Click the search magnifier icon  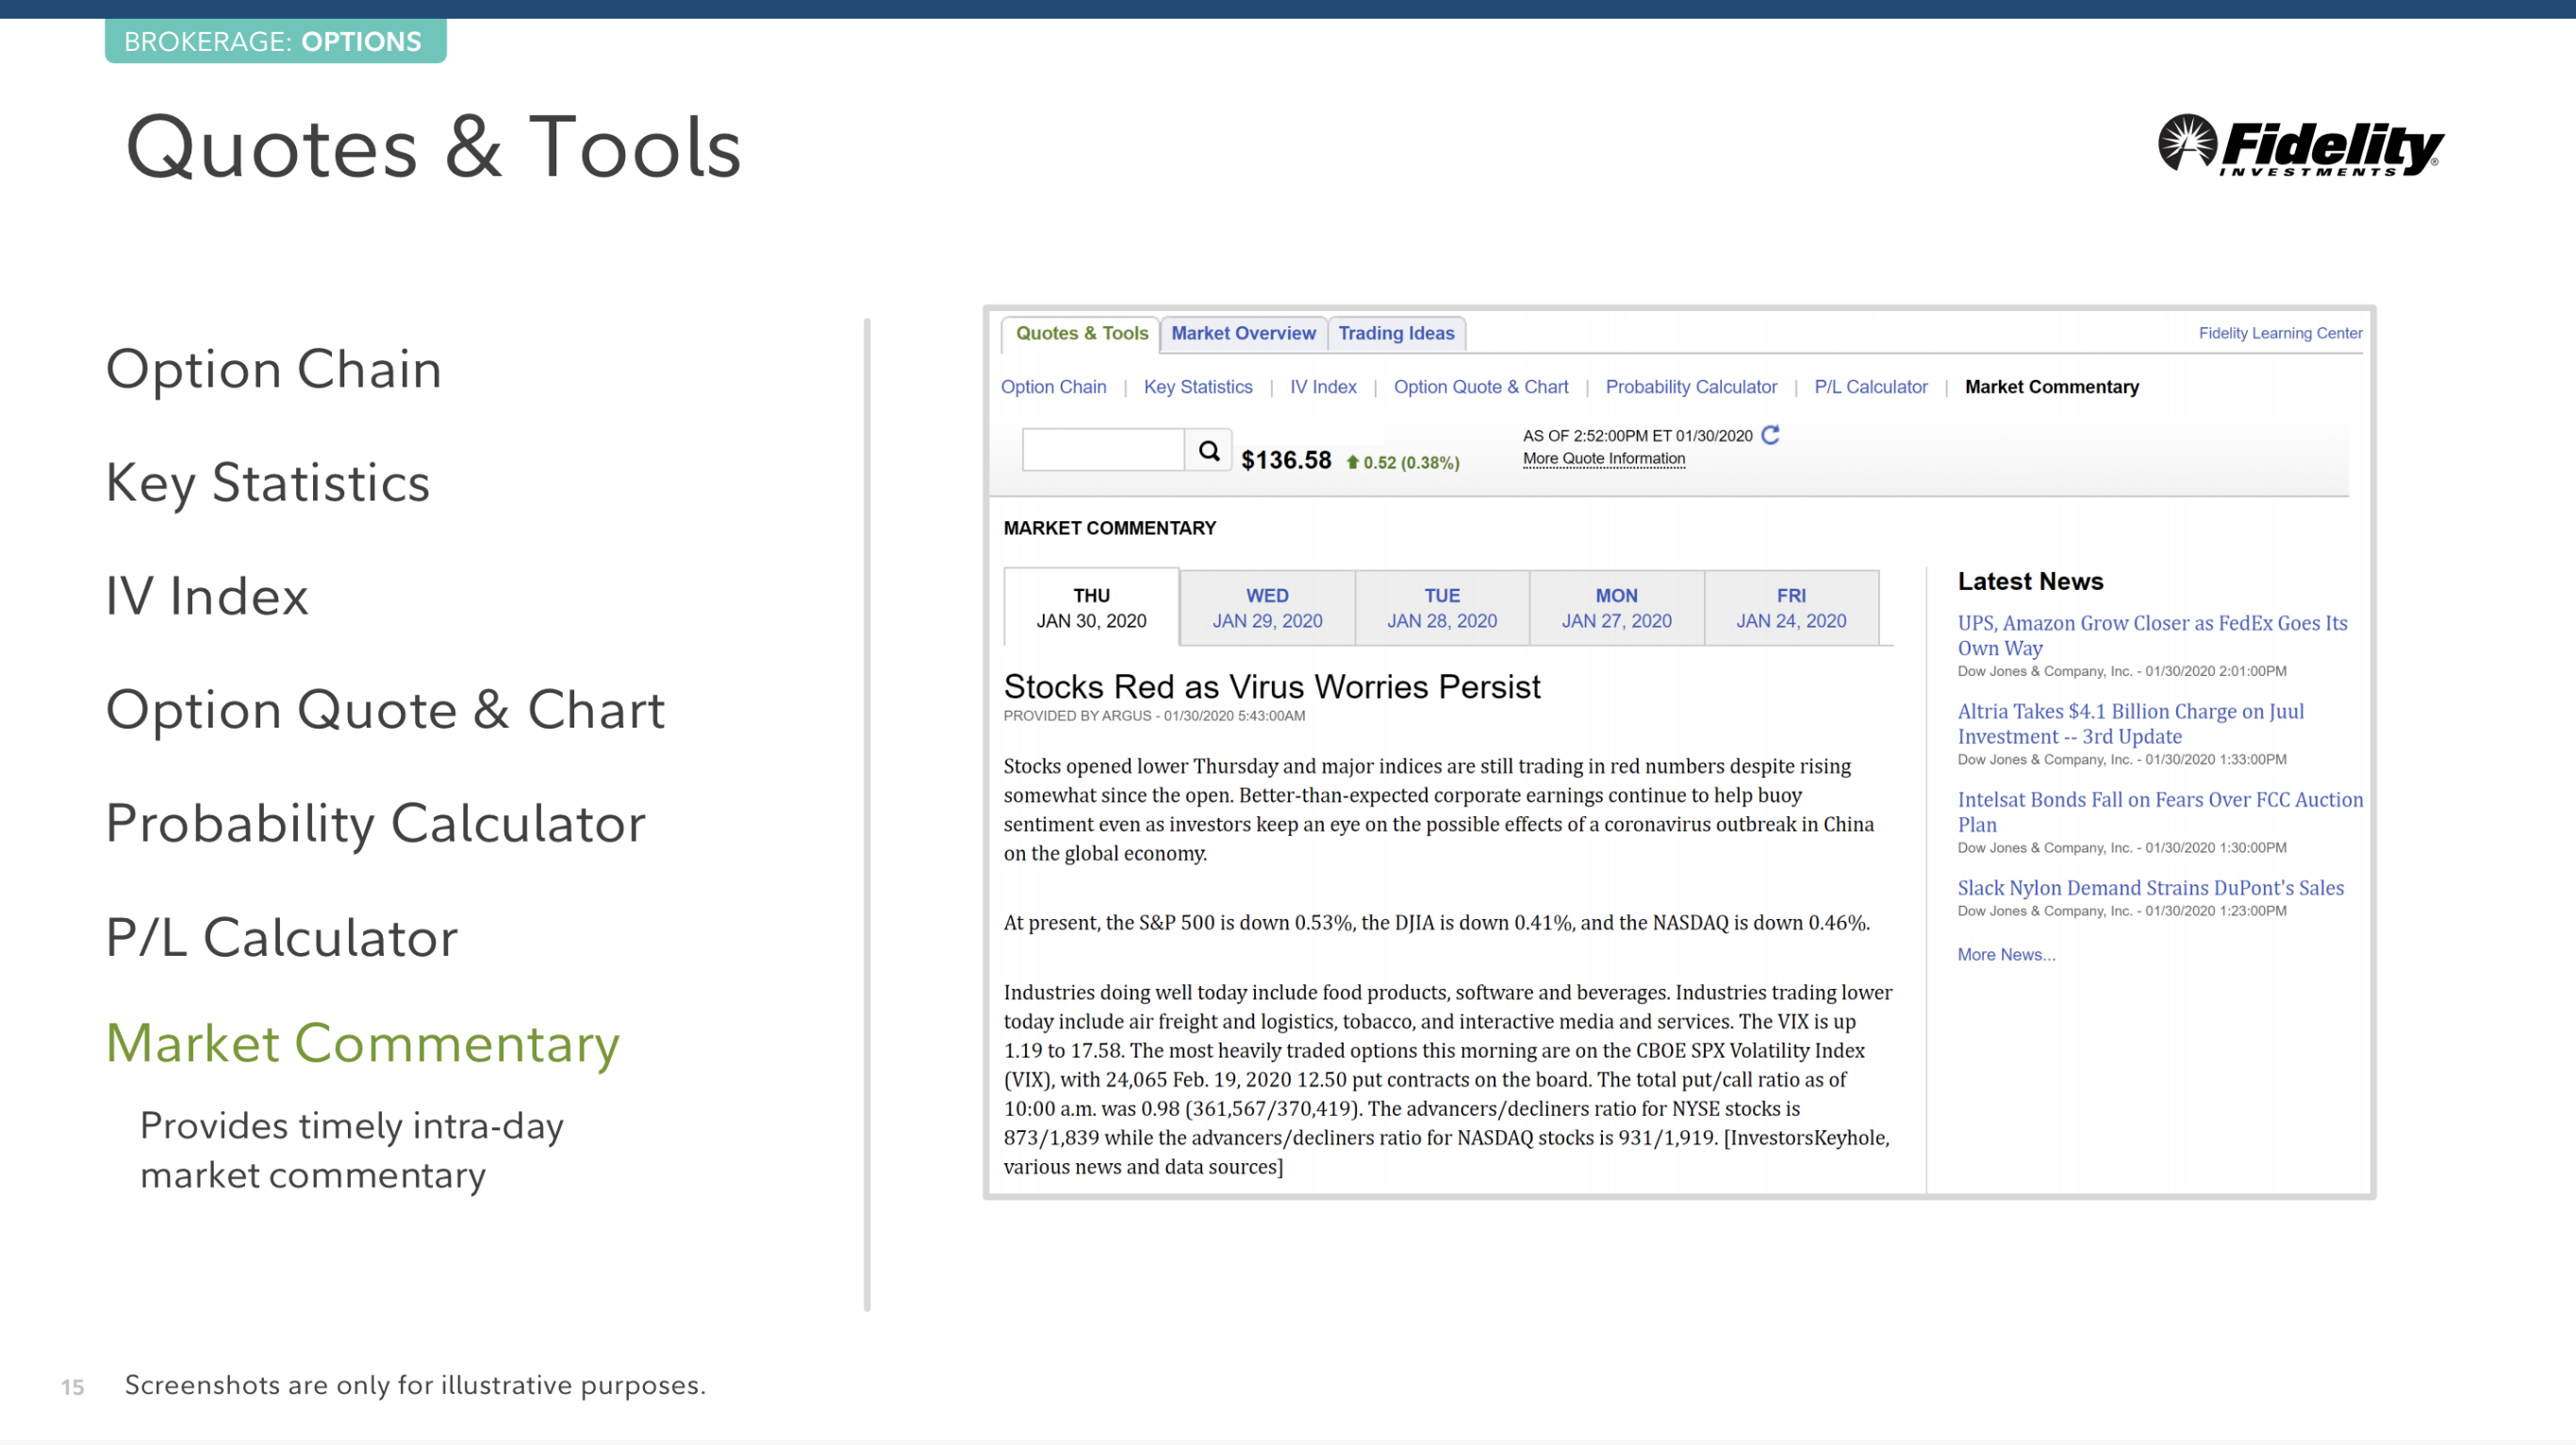(1208, 451)
